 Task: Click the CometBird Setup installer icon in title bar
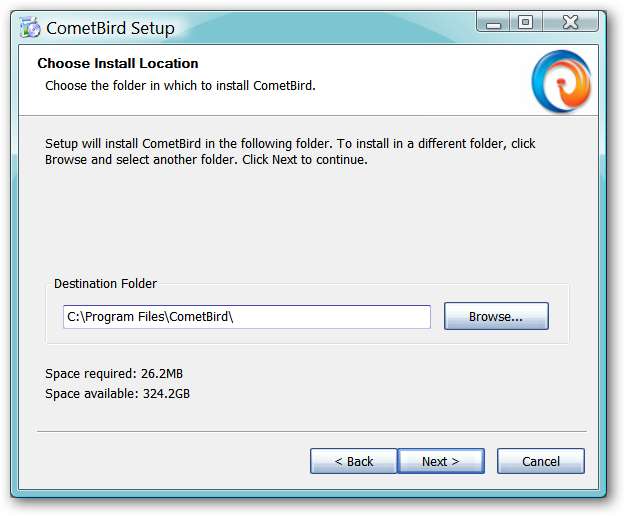pyautogui.click(x=31, y=27)
